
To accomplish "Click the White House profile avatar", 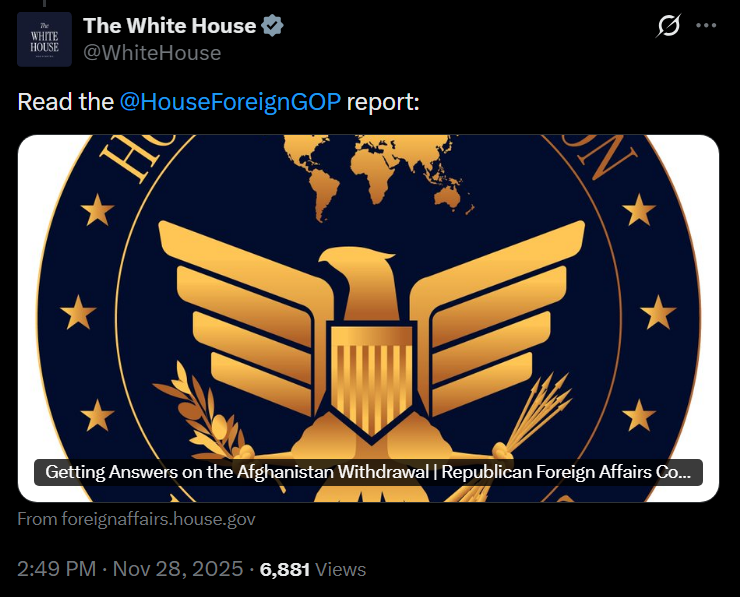I will [45, 39].
